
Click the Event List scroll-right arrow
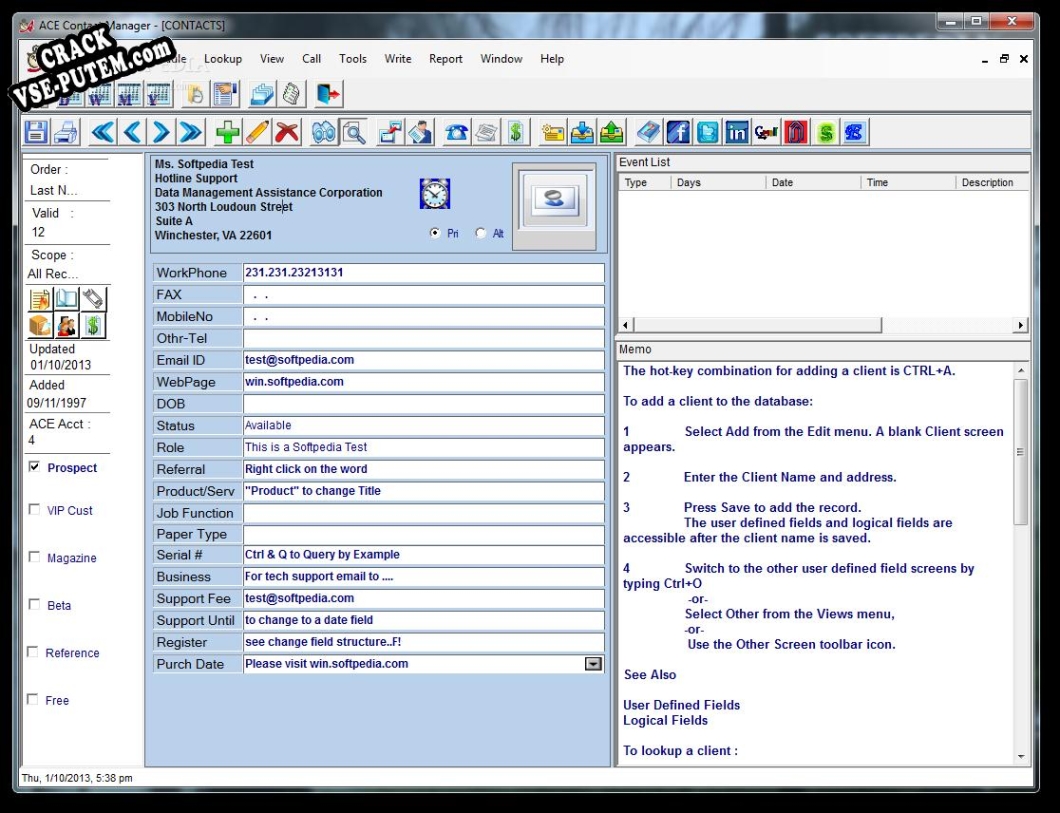click(1021, 325)
